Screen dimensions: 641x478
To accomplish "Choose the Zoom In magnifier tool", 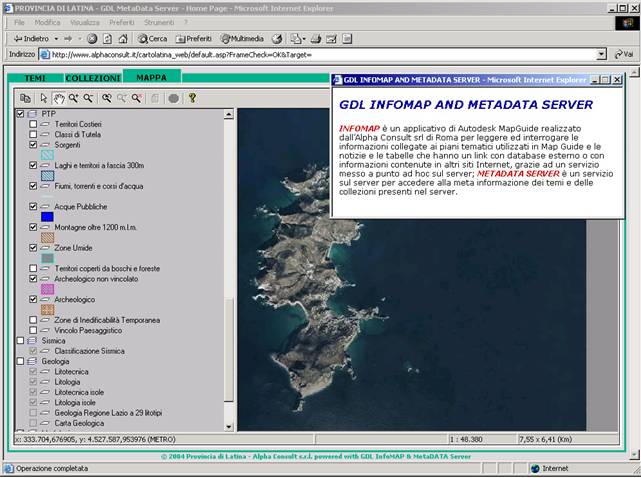I will 74,98.
